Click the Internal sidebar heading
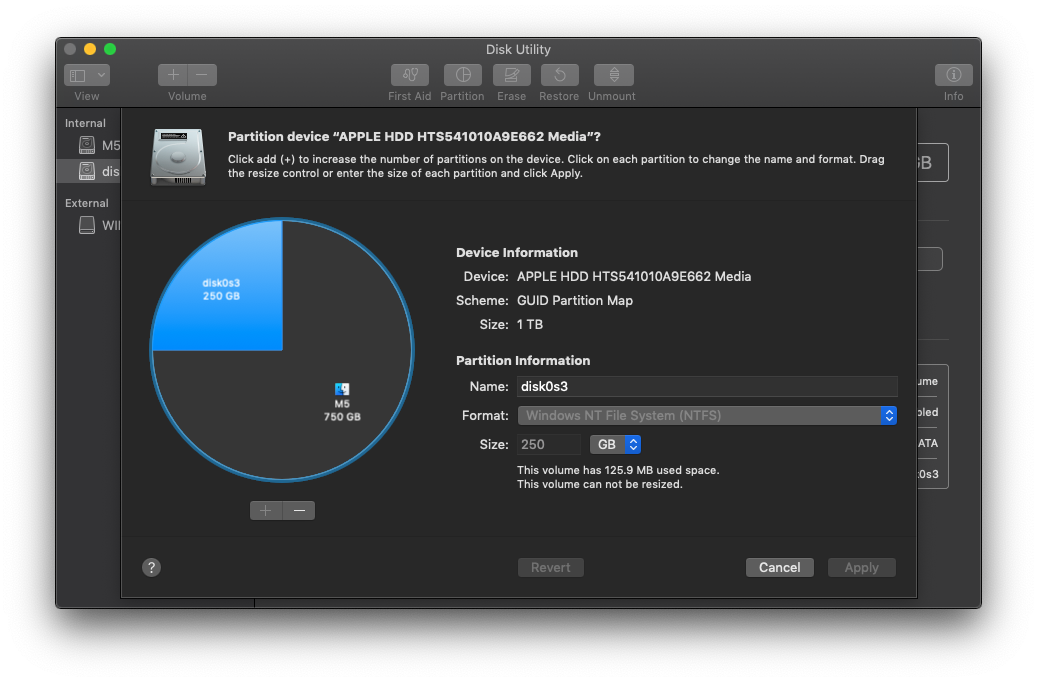Screen dimensions: 1037x682 pyautogui.click(x=85, y=123)
